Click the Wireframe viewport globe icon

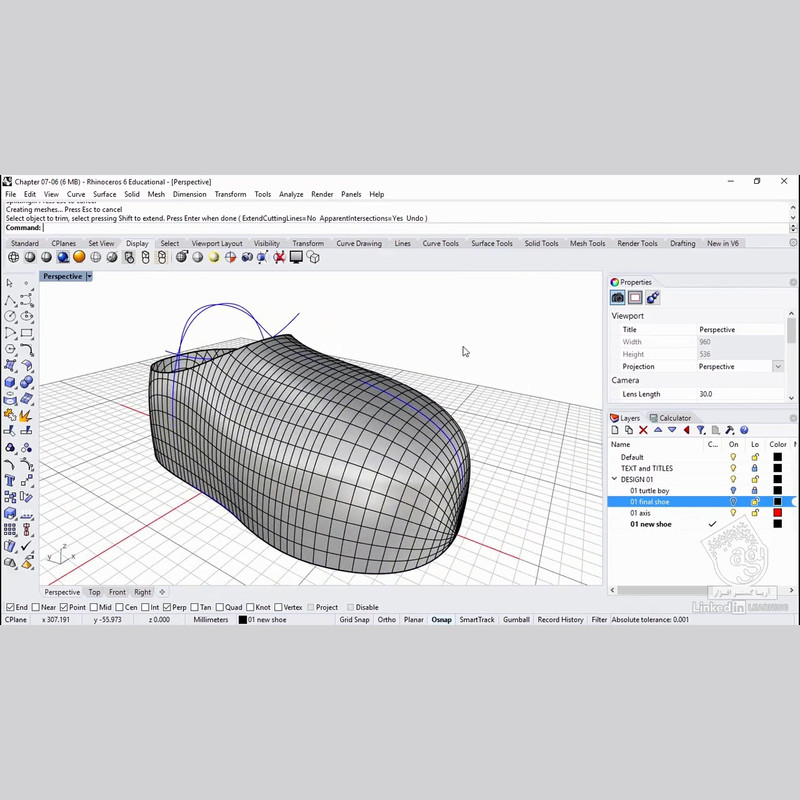(13, 257)
